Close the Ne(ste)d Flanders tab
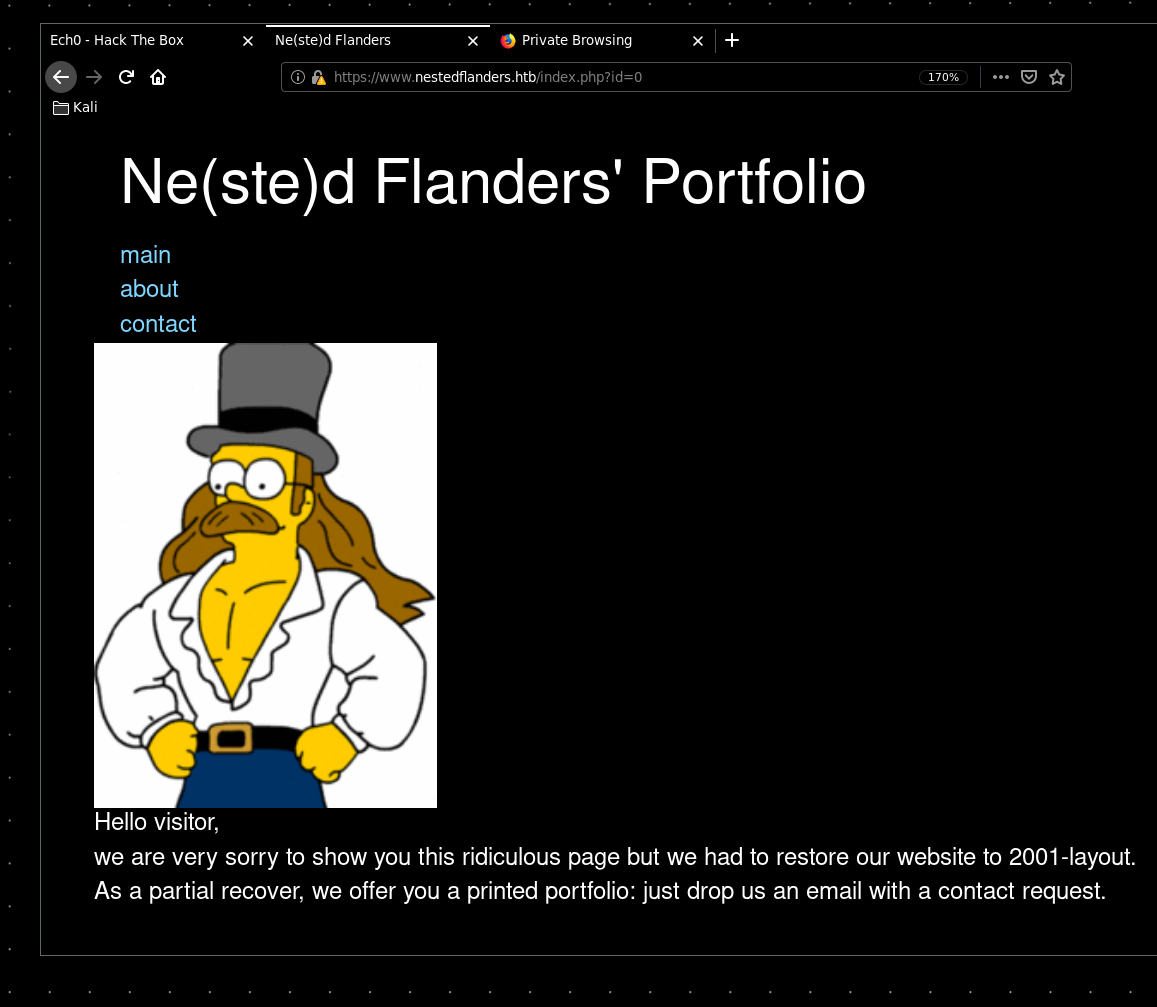1157x1007 pixels. [473, 41]
